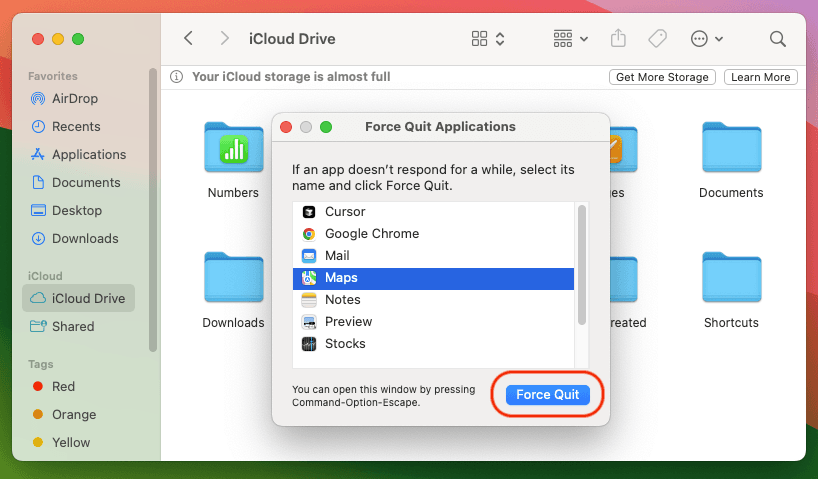Zoom the Force Quit Applications window
Screen dimensions: 818x479
pyautogui.click(x=326, y=127)
